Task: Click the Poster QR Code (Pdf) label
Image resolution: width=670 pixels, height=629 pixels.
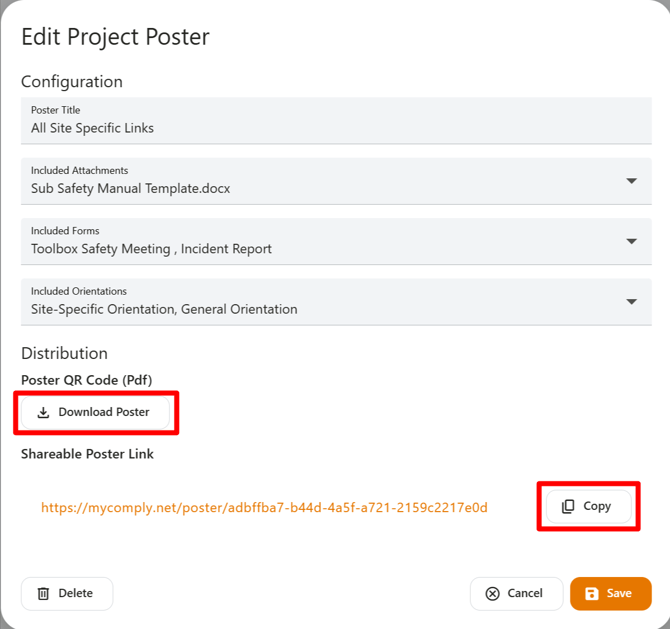Action: (87, 380)
